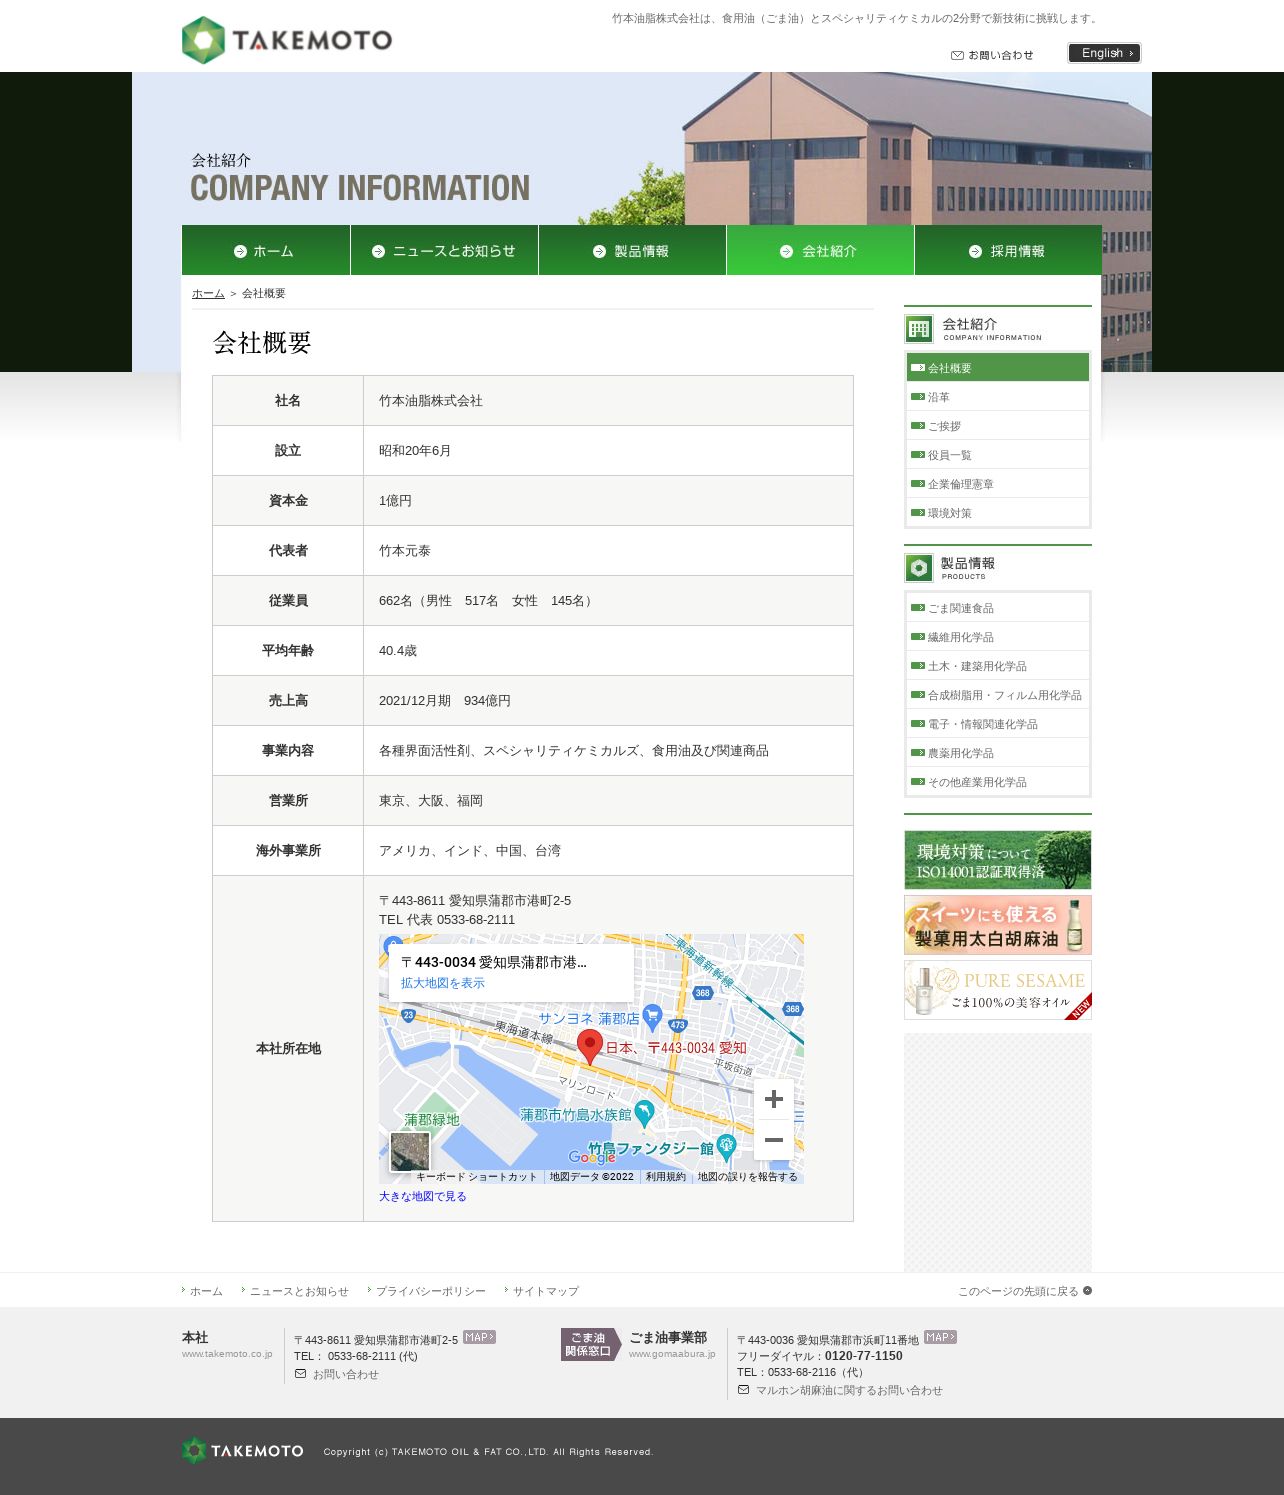The width and height of the screenshot is (1284, 1495).
Task: Click 地図の誤りを報告する on the map
Action: coord(748,1177)
